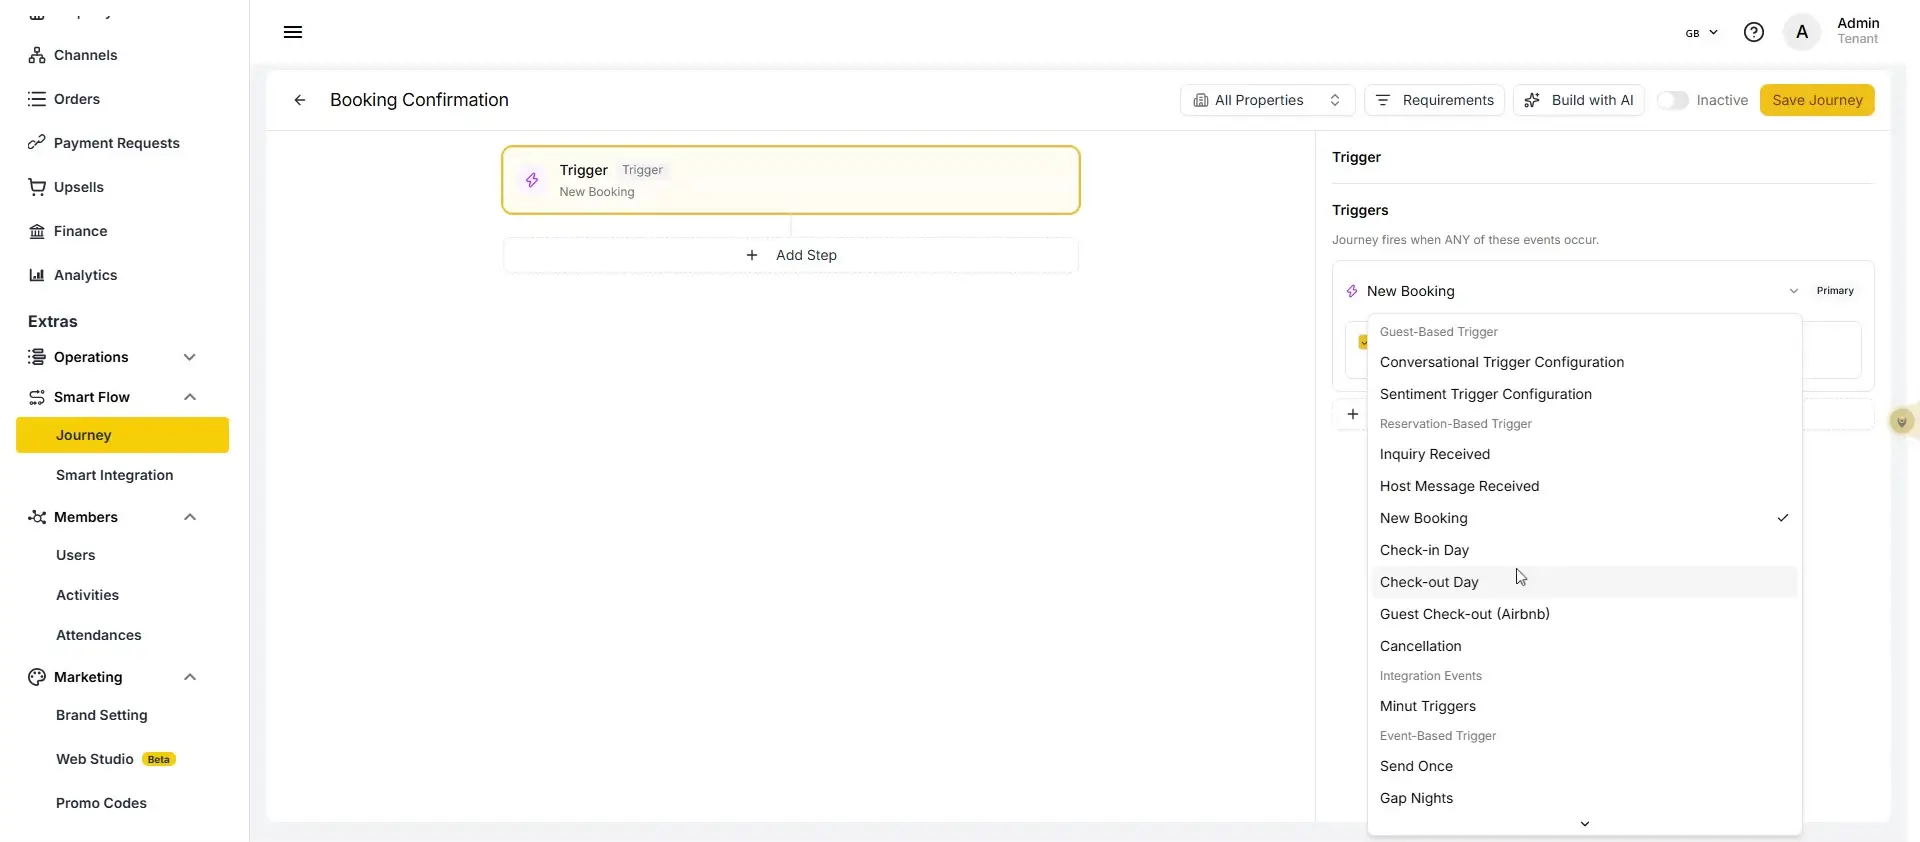Choose Guest Check-out (Airbnb) option
This screenshot has width=1920, height=842.
(x=1584, y=614)
